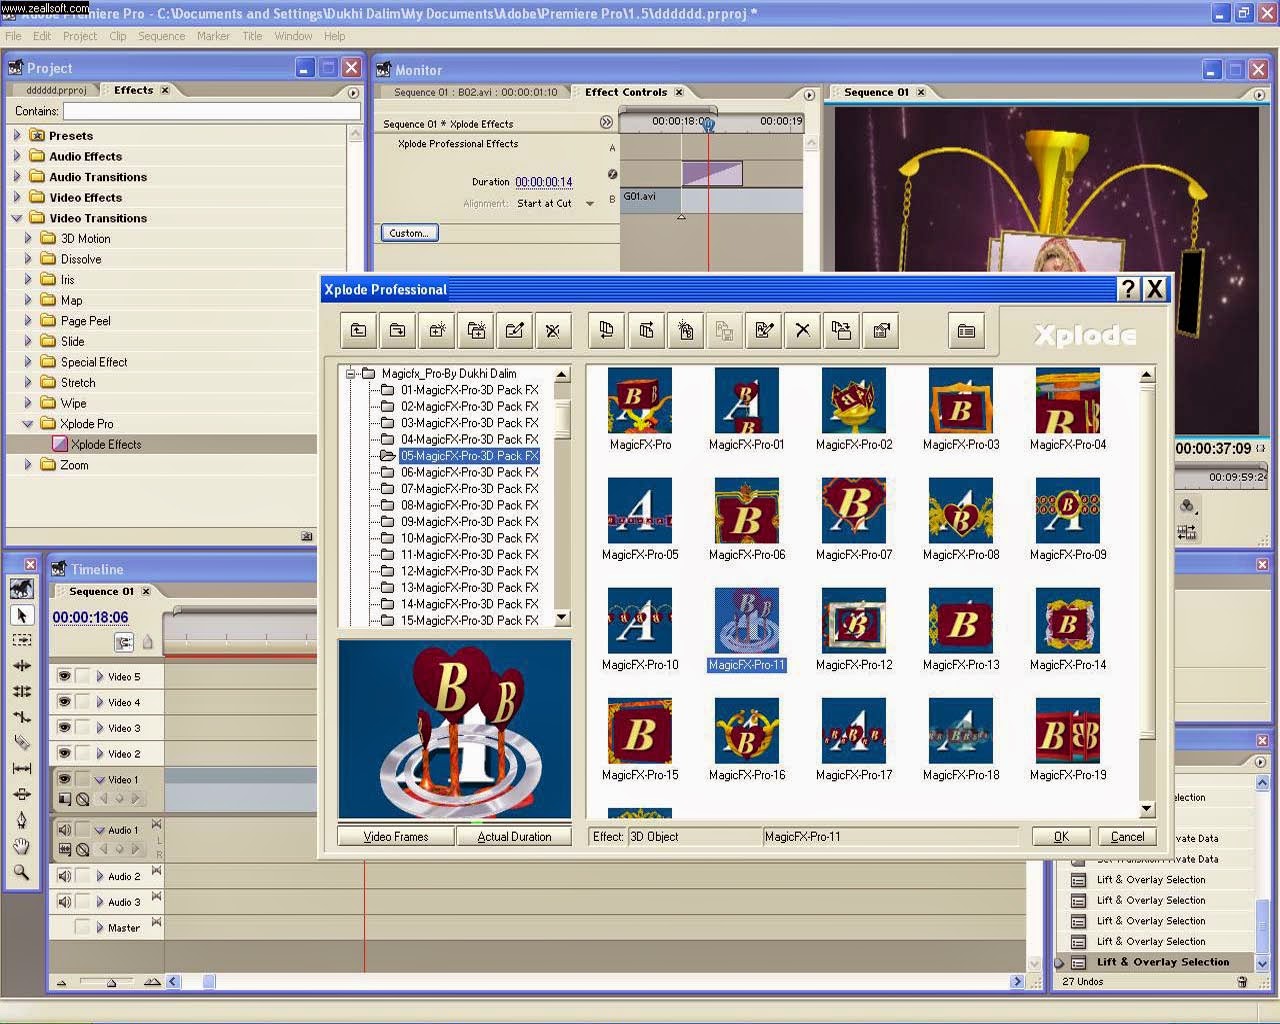Toggle Video 1 track eye icon

[x=64, y=779]
